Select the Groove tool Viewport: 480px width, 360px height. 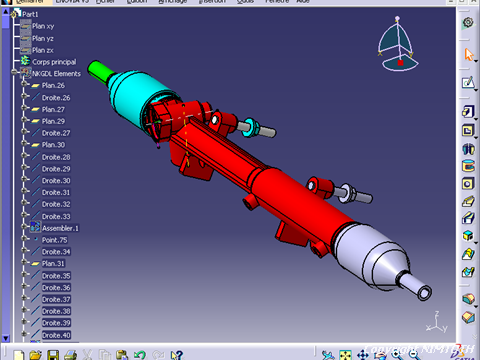click(468, 166)
